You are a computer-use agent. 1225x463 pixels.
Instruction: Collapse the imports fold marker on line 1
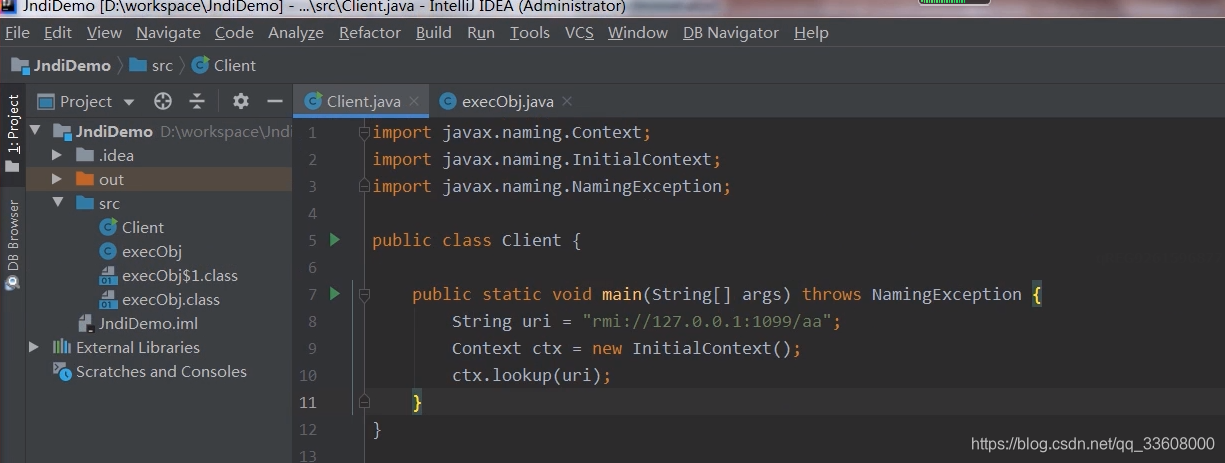(x=364, y=132)
